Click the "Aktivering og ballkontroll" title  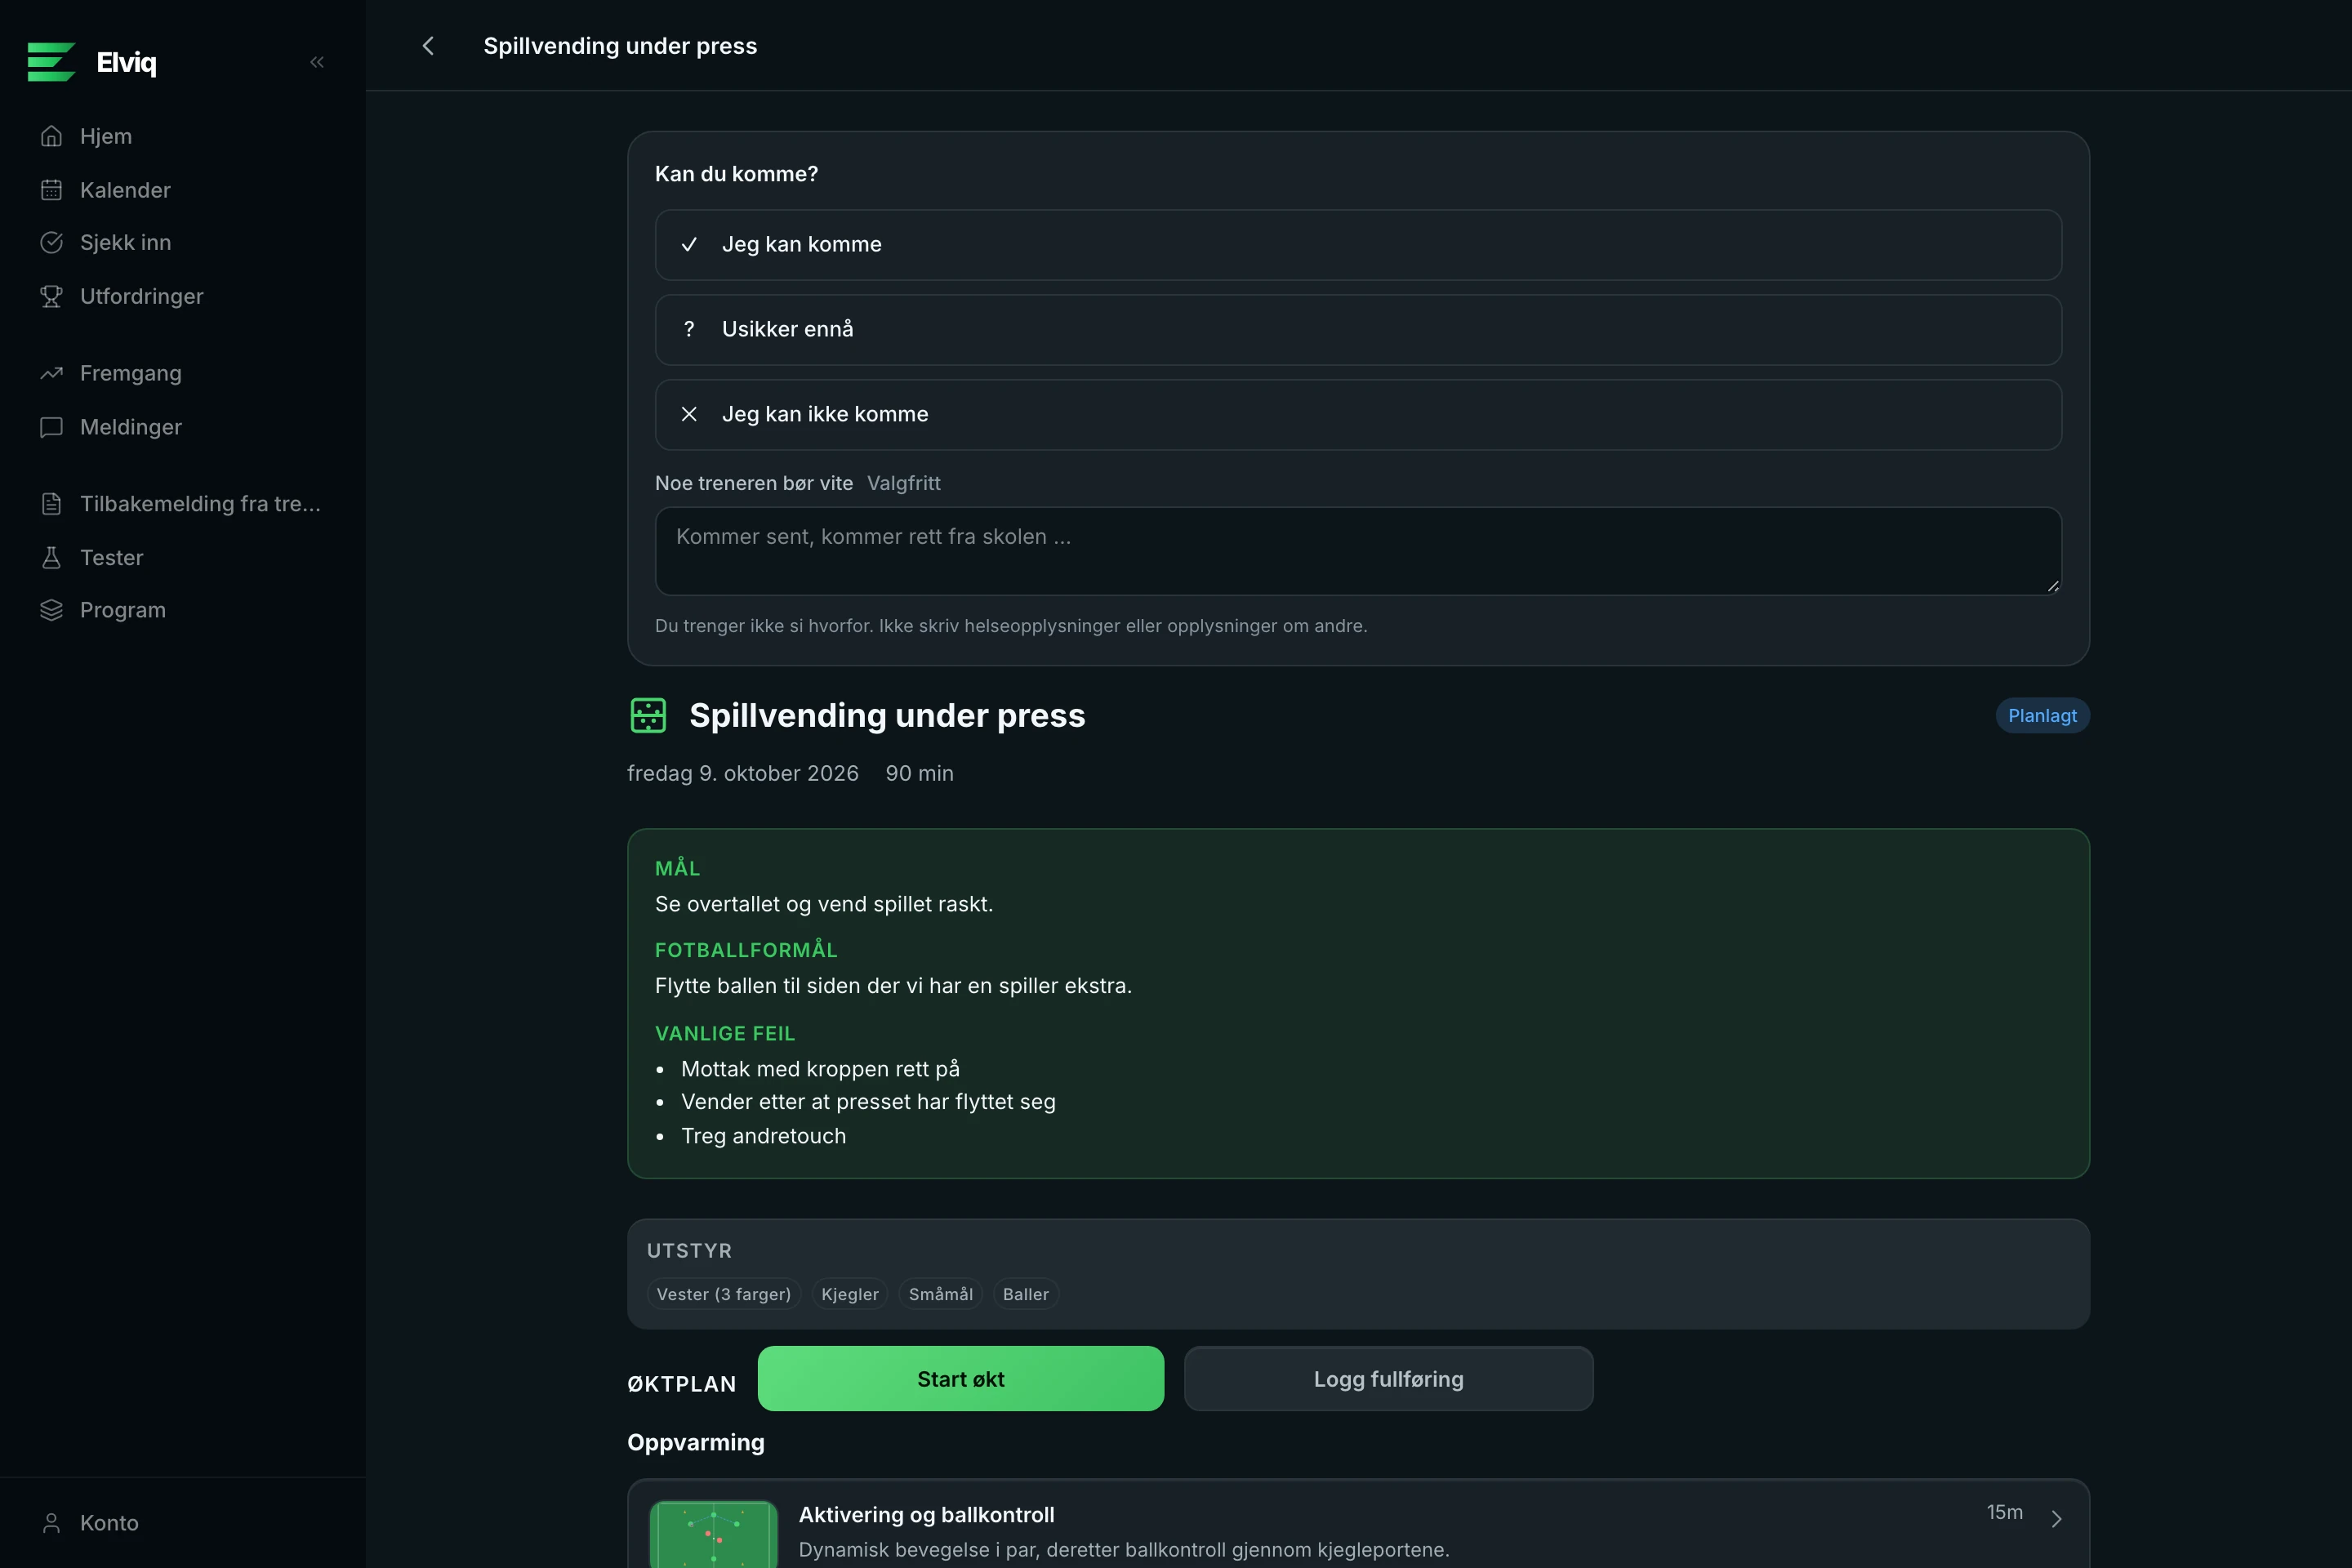(x=926, y=1515)
